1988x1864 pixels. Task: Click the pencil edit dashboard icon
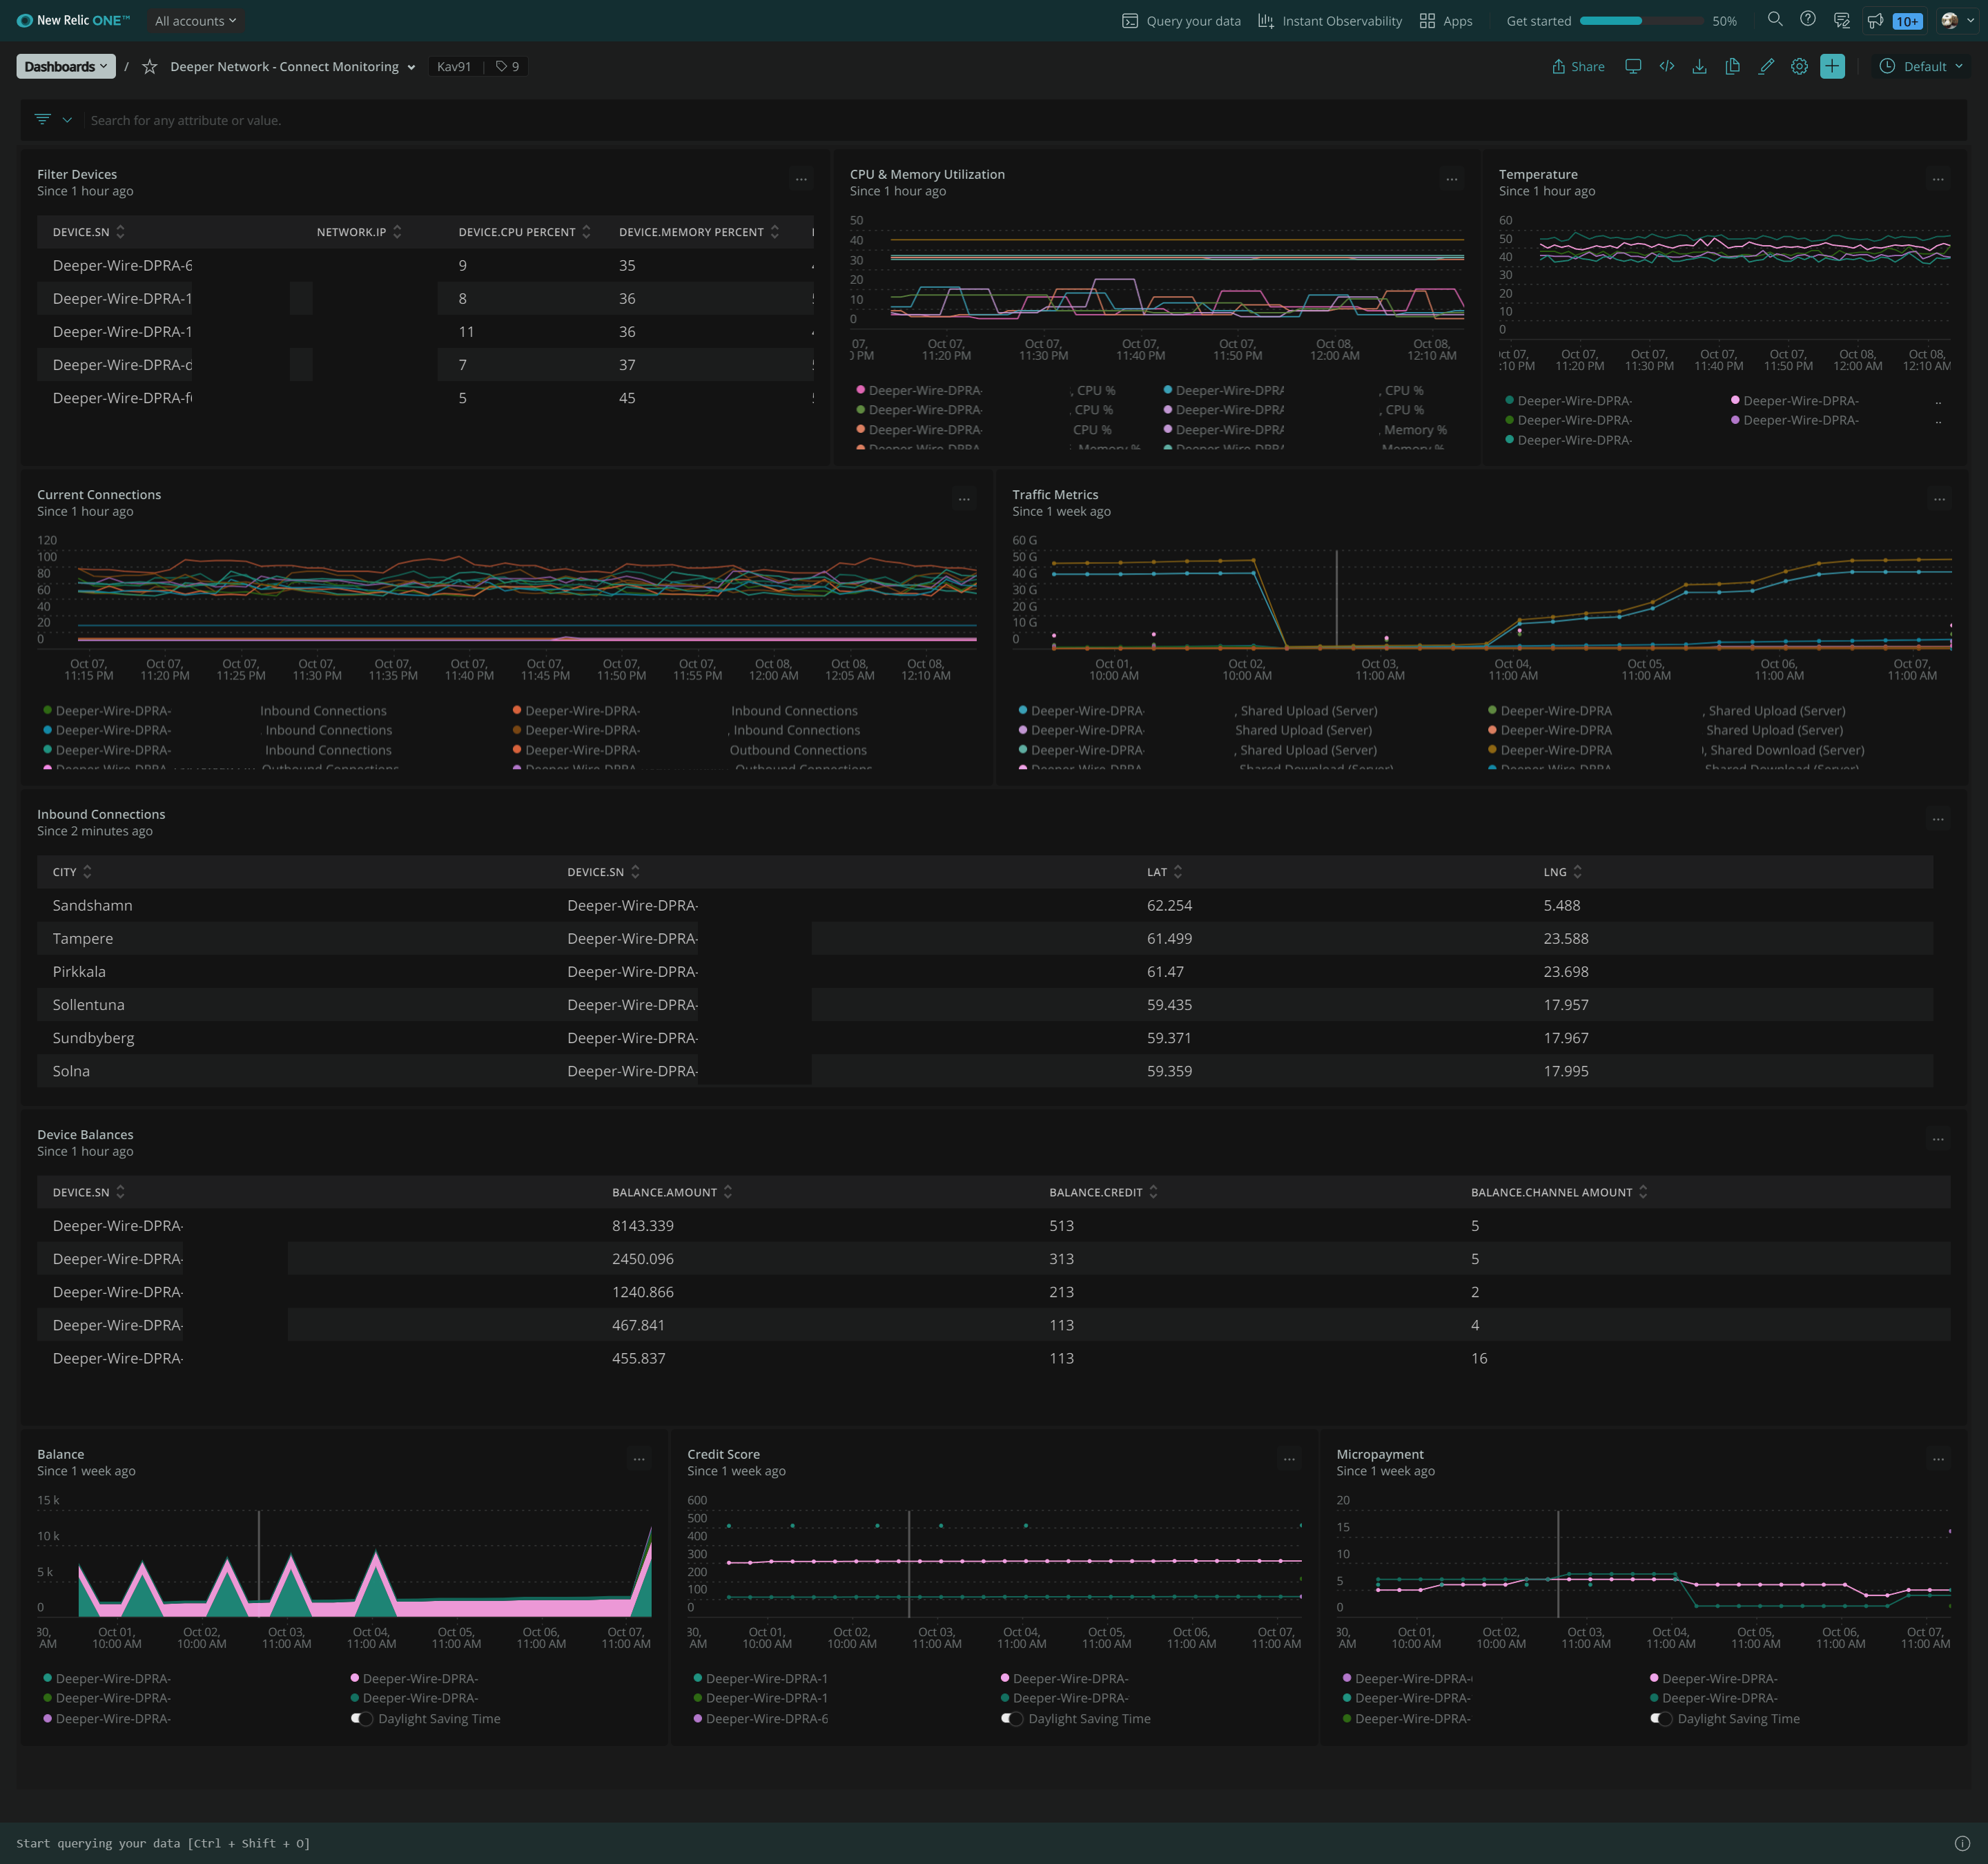tap(1766, 66)
